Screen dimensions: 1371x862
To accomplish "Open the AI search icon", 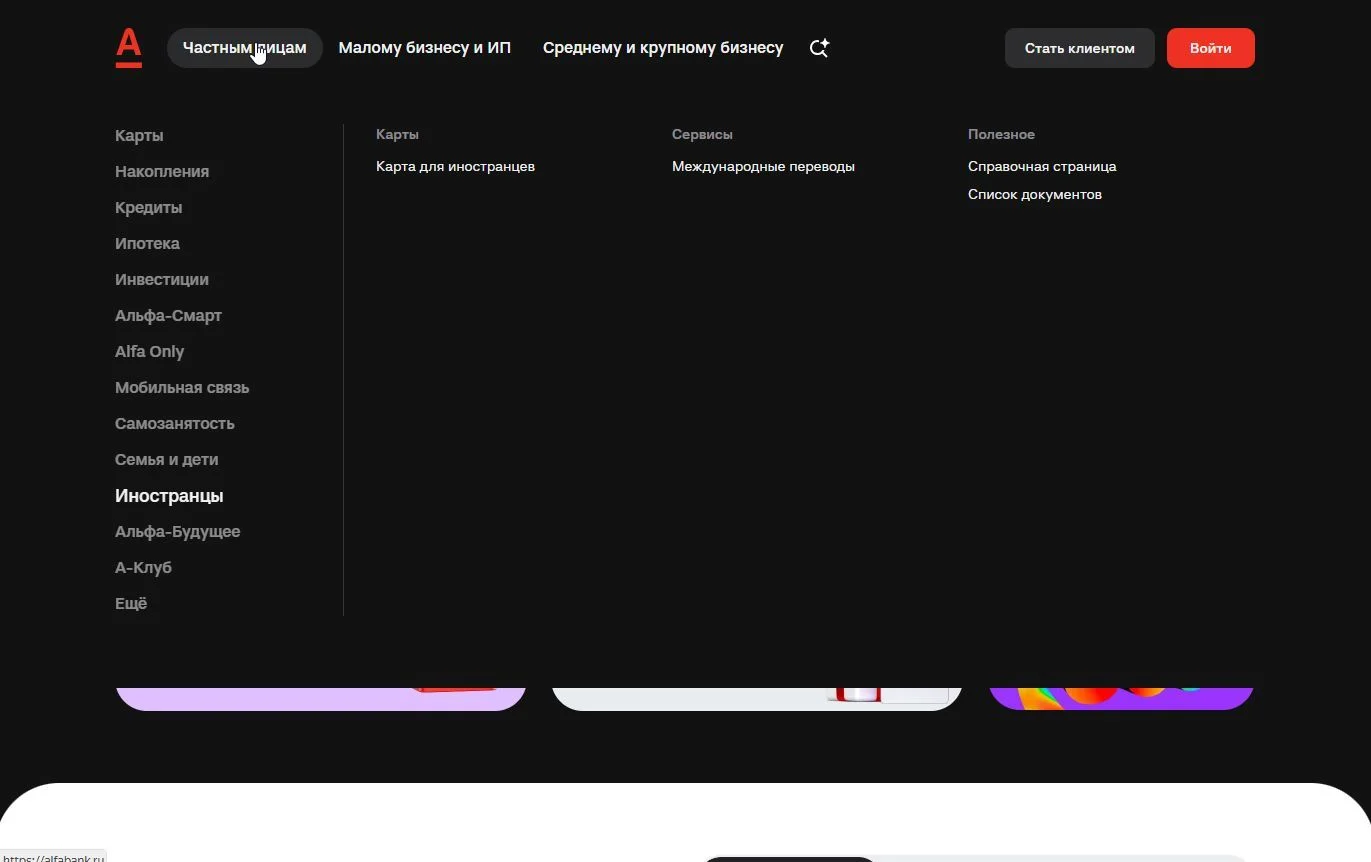I will 819,48.
